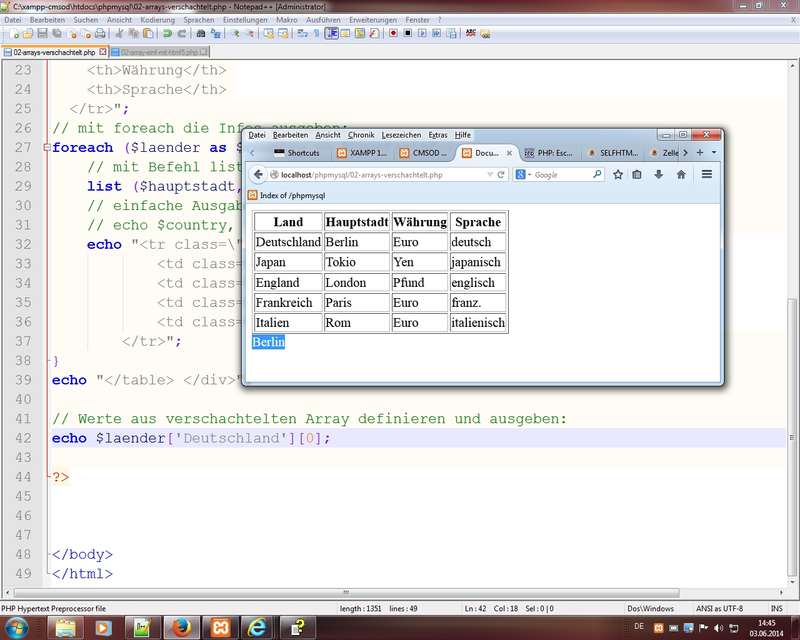Toggle INS insert mode in status bar
The image size is (800, 640).
(x=776, y=608)
